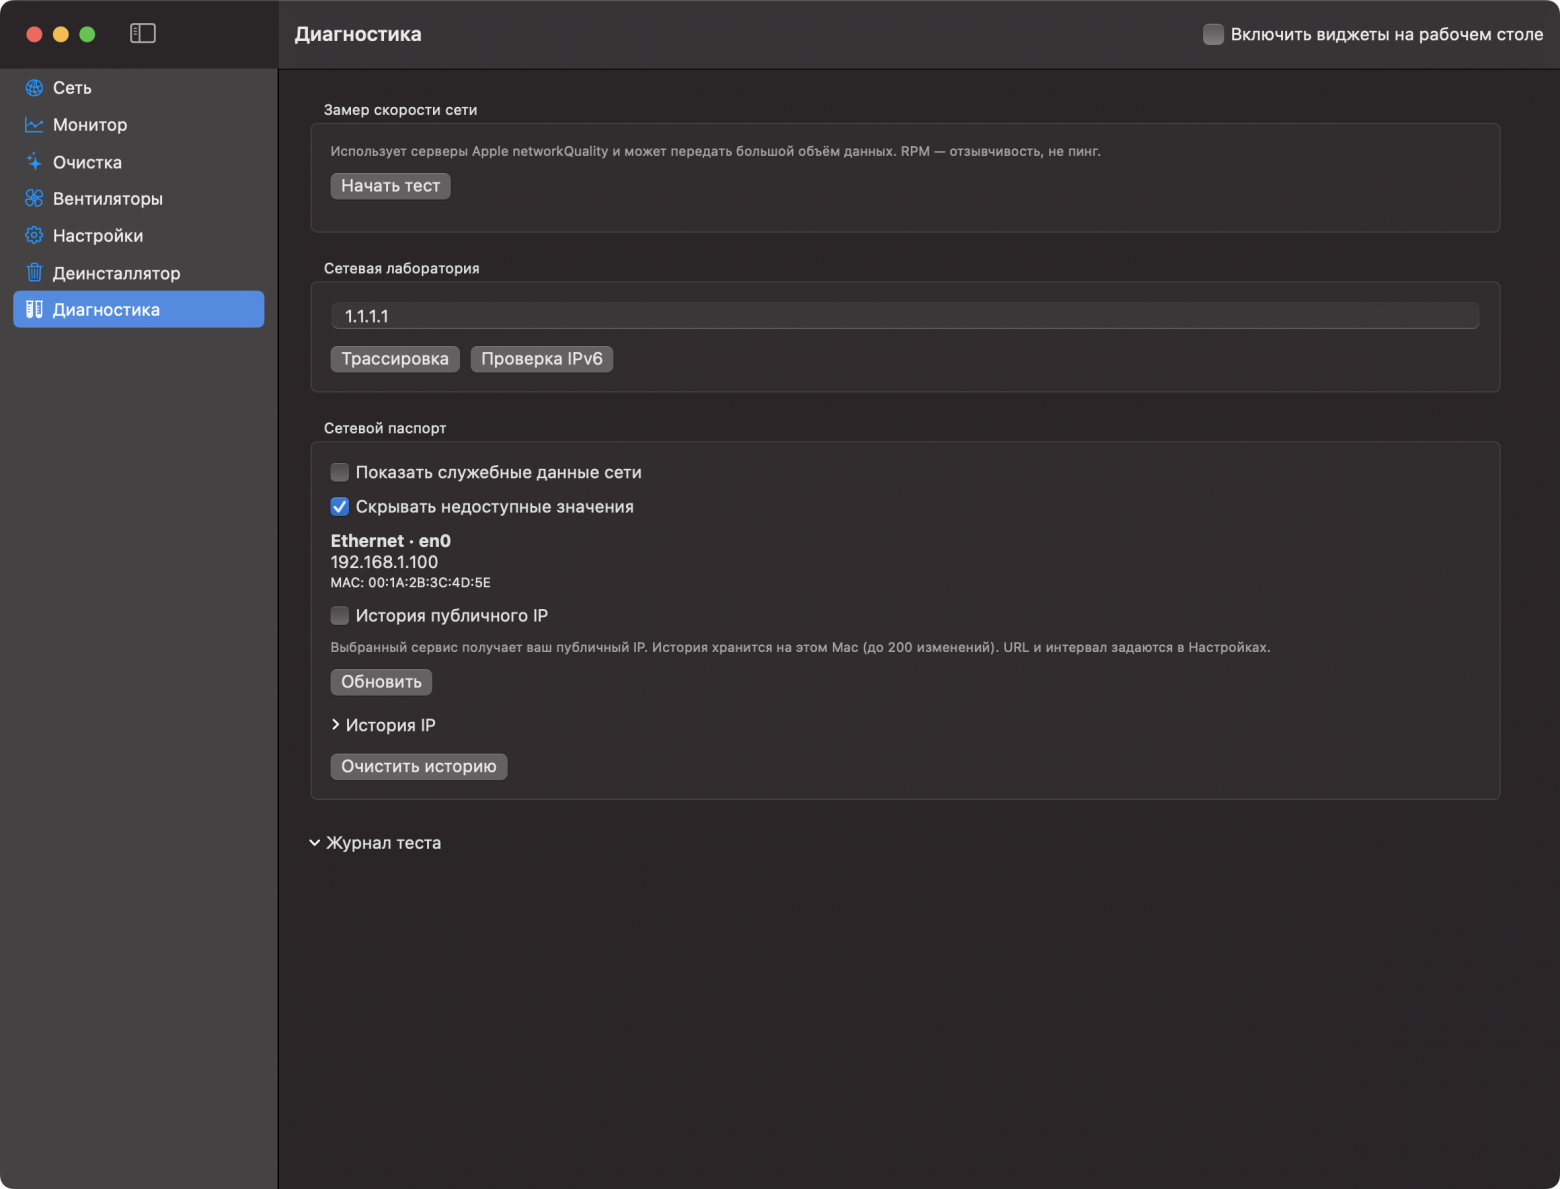Run Трассировка for the entered host

pyautogui.click(x=395, y=359)
